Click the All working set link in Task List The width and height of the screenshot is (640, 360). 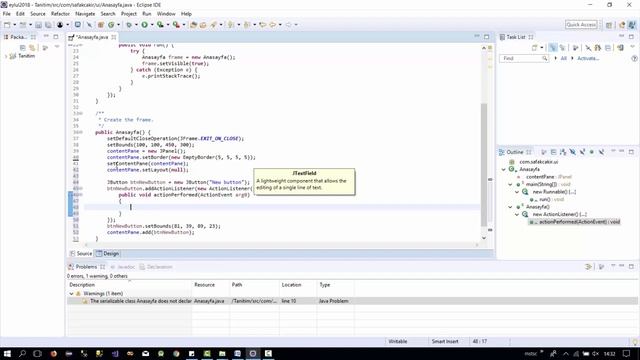click(564, 58)
